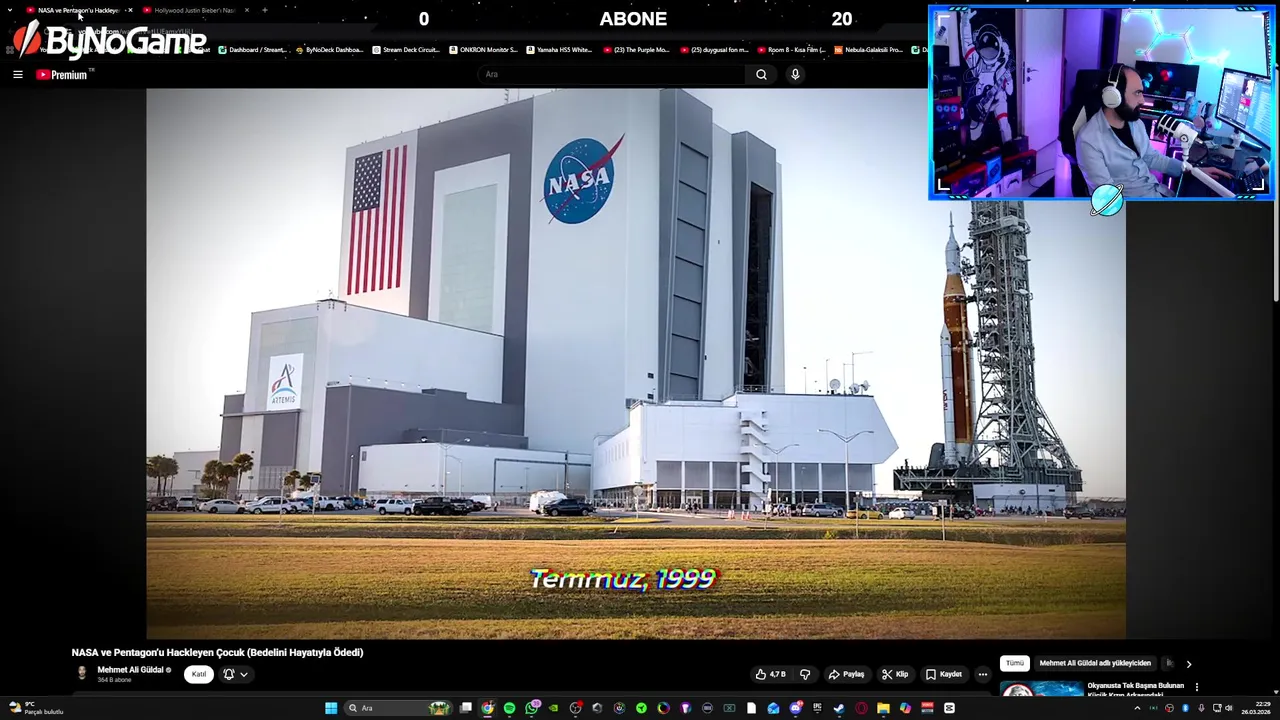Viewport: 1280px width, 720px height.
Task: Start voice search with the microphone icon
Action: tap(795, 74)
